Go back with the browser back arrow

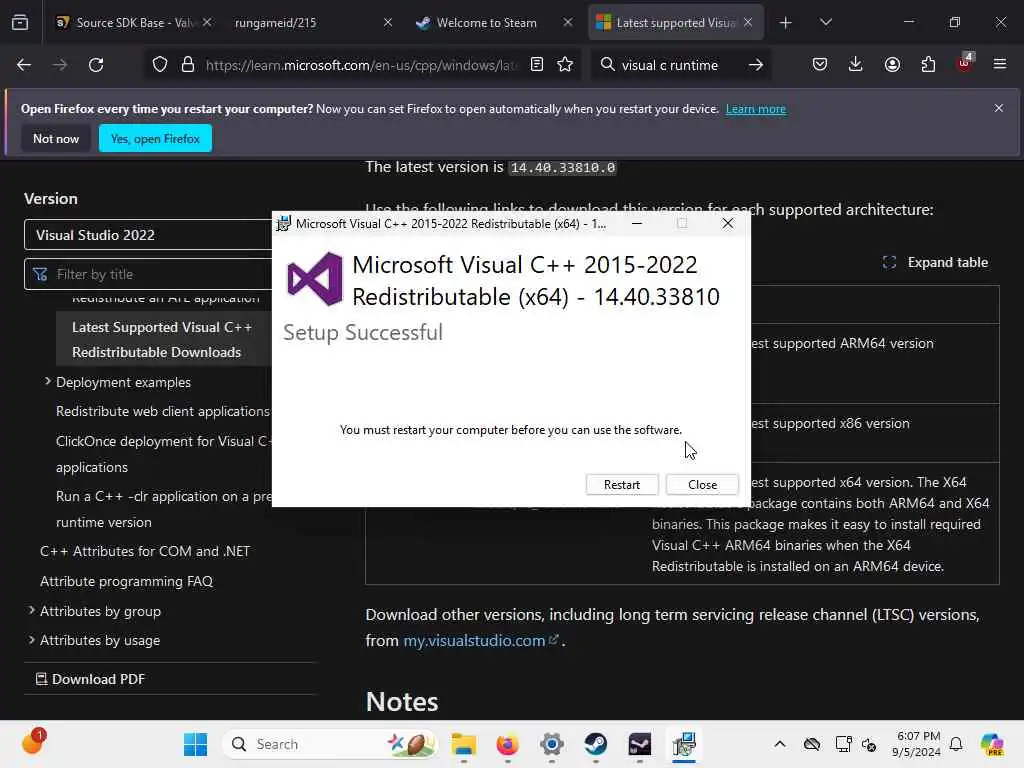tap(24, 65)
